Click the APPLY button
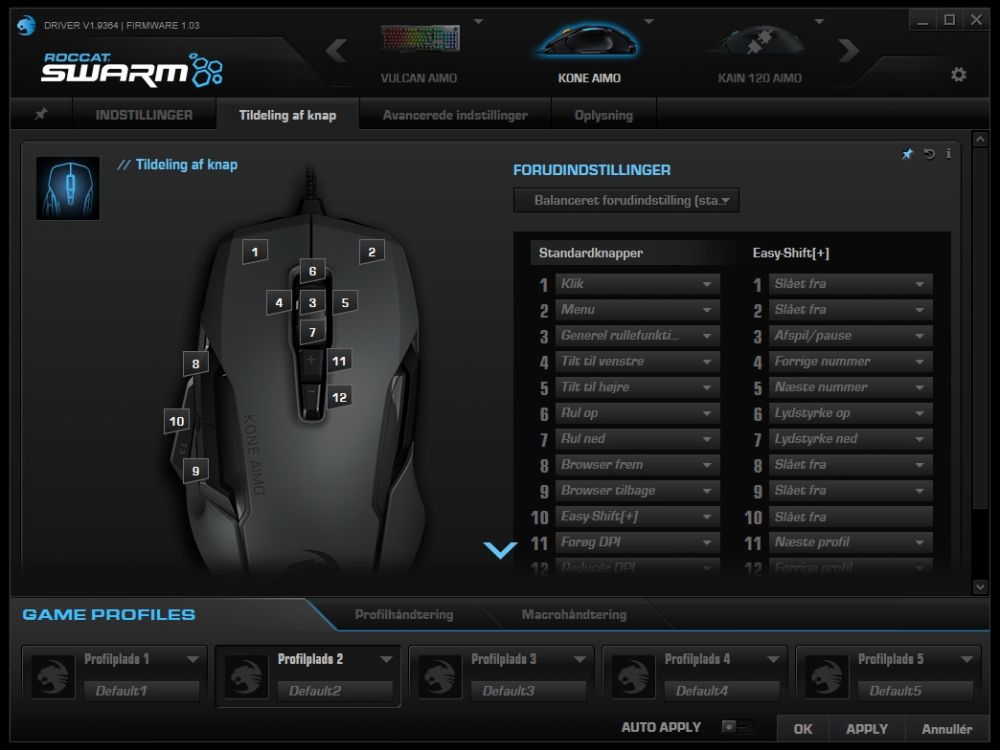 coord(867,728)
